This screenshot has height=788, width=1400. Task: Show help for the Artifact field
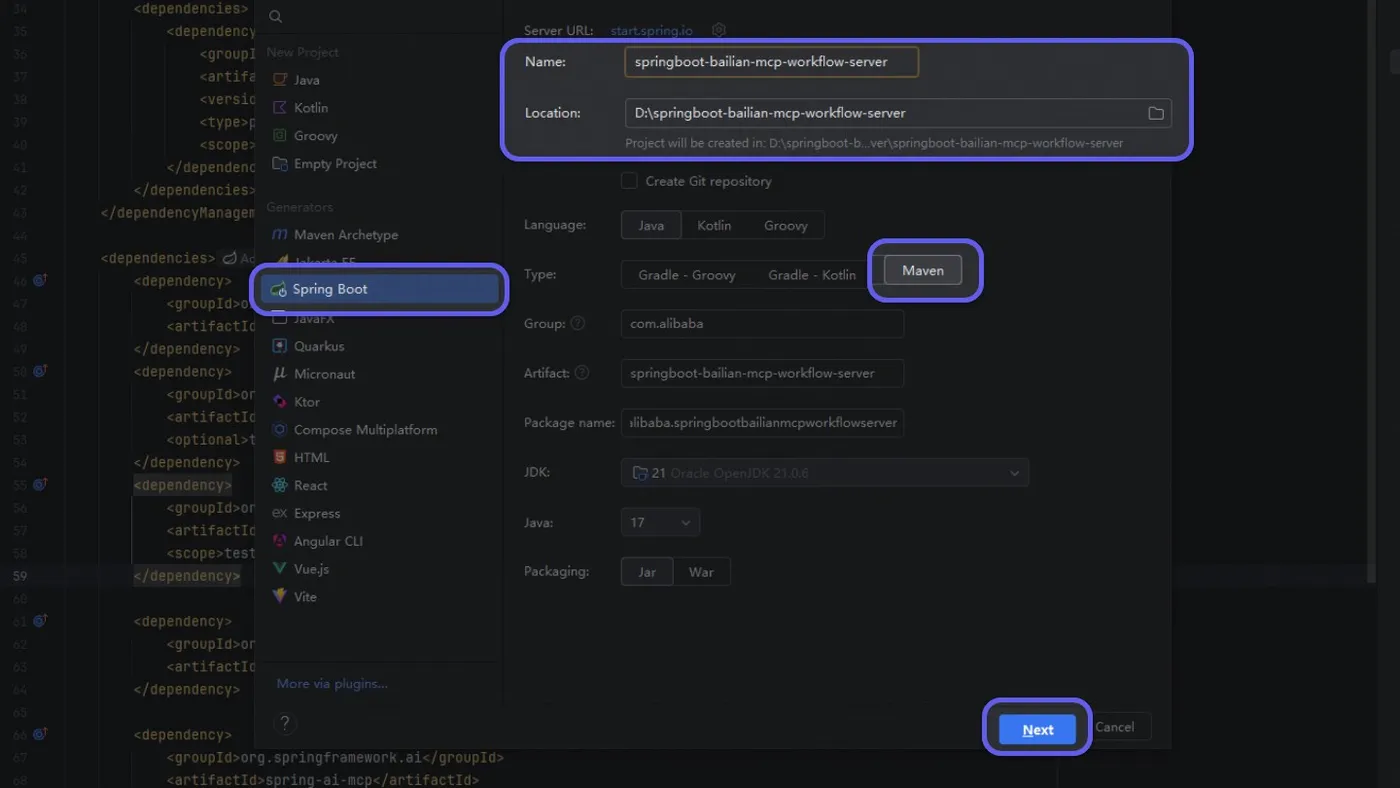pyautogui.click(x=582, y=373)
